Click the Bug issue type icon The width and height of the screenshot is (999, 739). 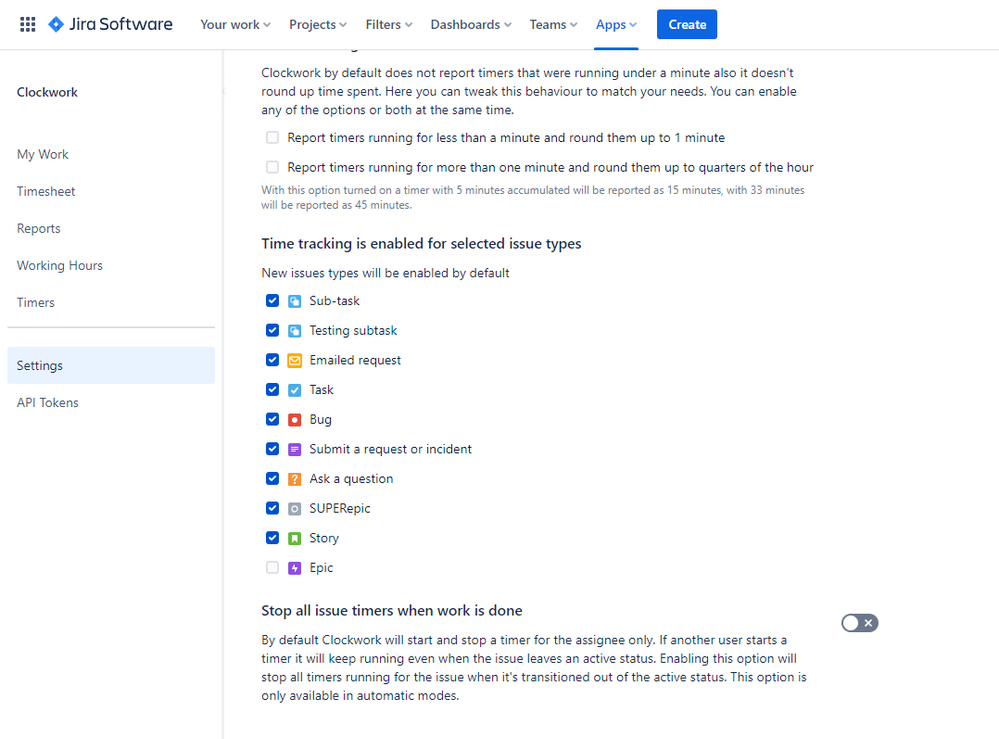(295, 419)
